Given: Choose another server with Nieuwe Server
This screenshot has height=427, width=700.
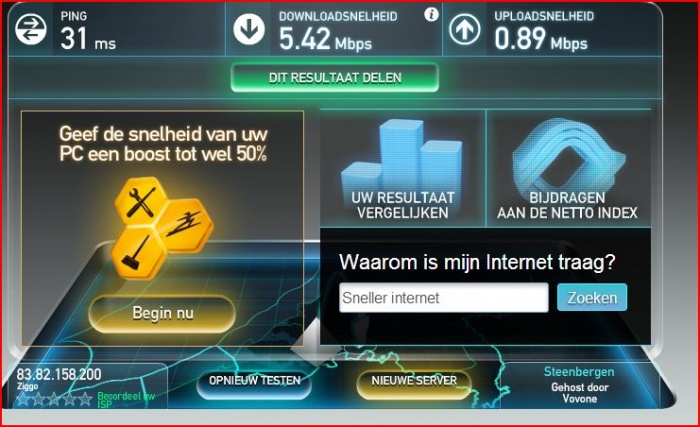Looking at the screenshot, I should click(414, 381).
